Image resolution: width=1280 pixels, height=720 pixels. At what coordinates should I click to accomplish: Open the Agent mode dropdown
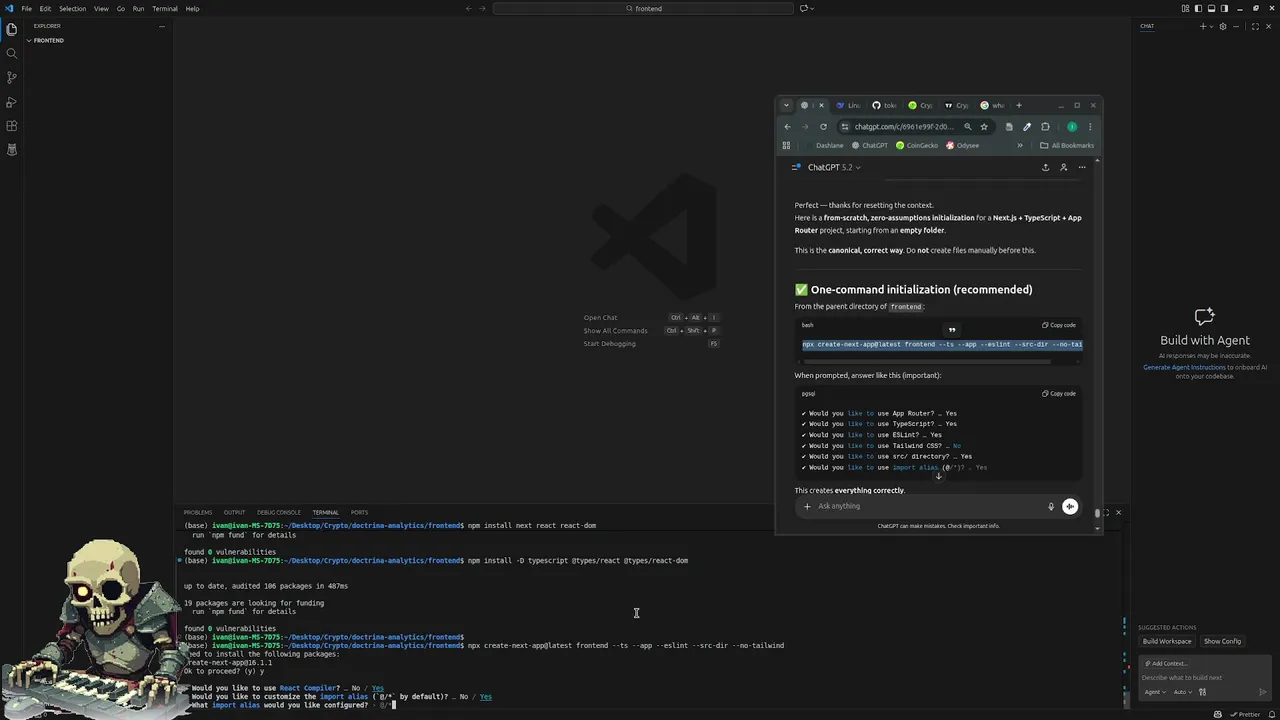point(1155,692)
